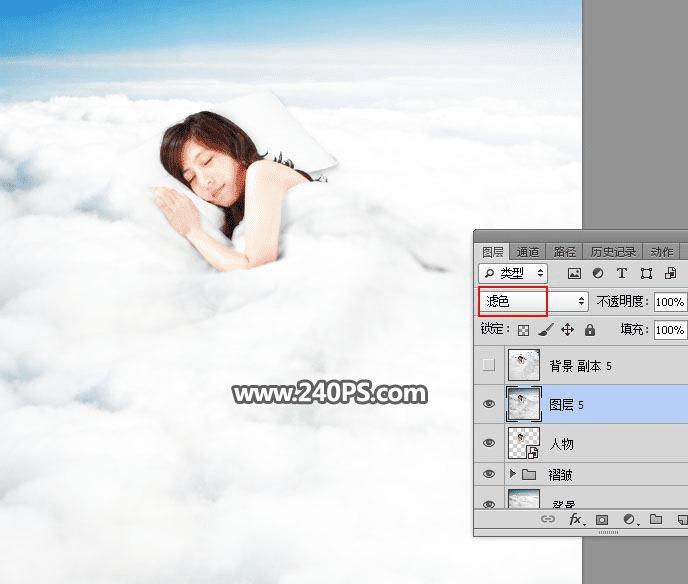This screenshot has width=688, height=584.
Task: Open the 类型 layer filter dropdown
Action: 513,273
